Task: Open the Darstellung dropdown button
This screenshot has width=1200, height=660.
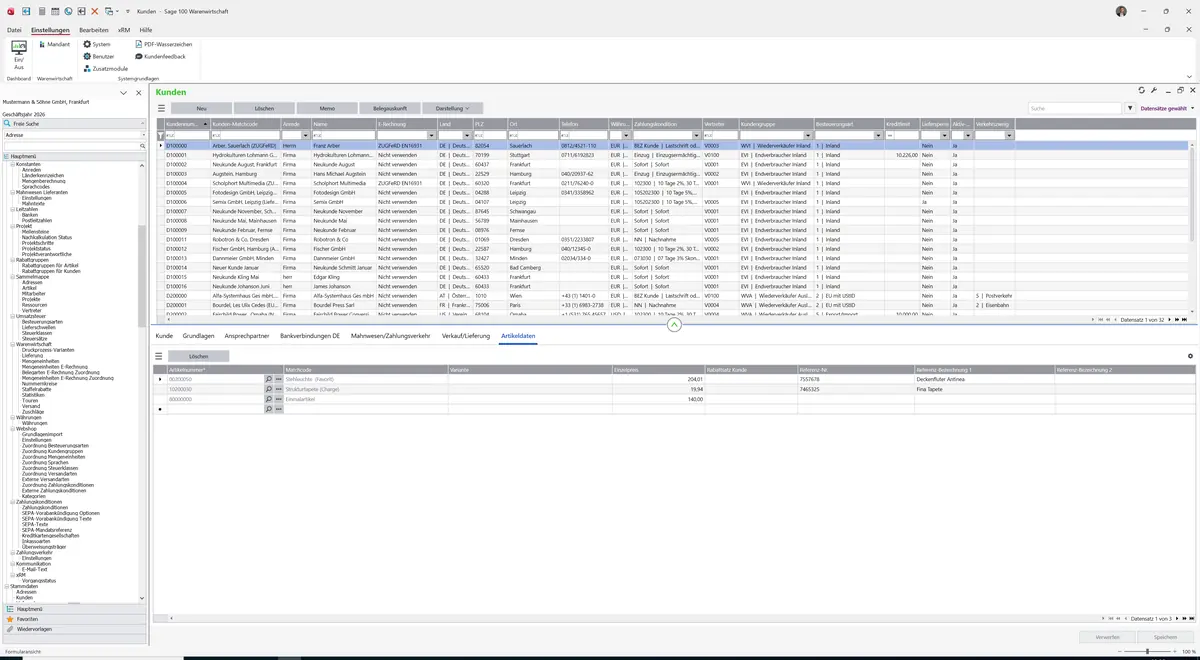Action: point(453,108)
